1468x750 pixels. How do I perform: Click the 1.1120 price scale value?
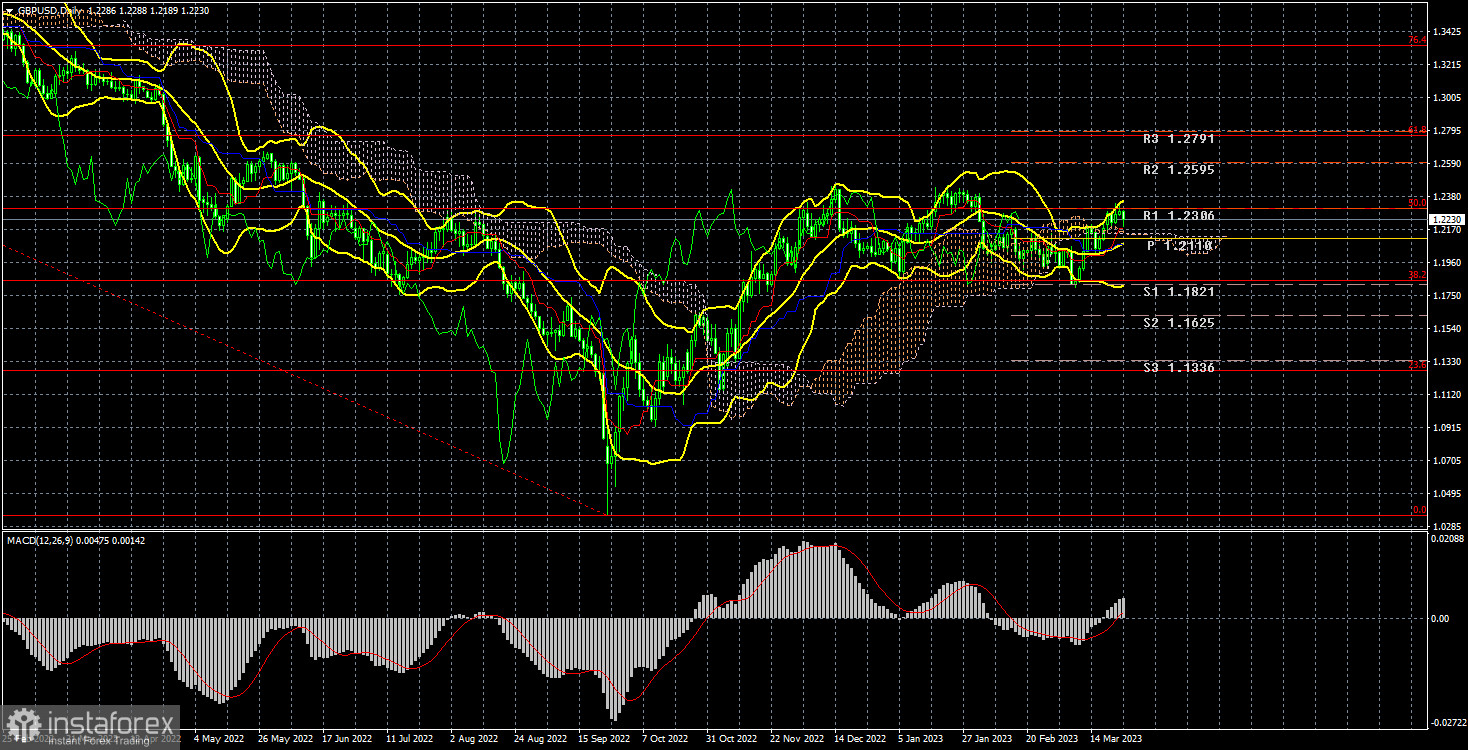coord(1447,395)
